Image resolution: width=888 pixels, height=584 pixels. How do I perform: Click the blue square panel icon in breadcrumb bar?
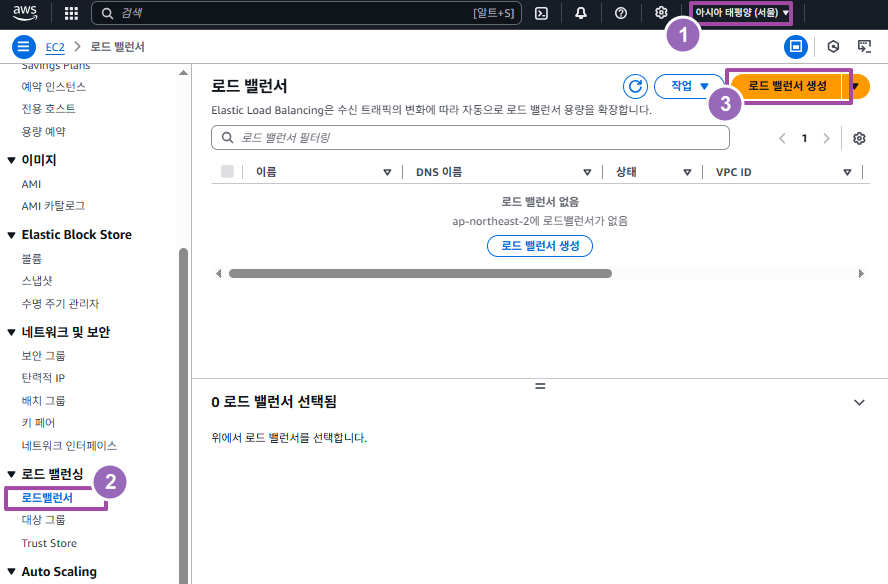click(796, 46)
